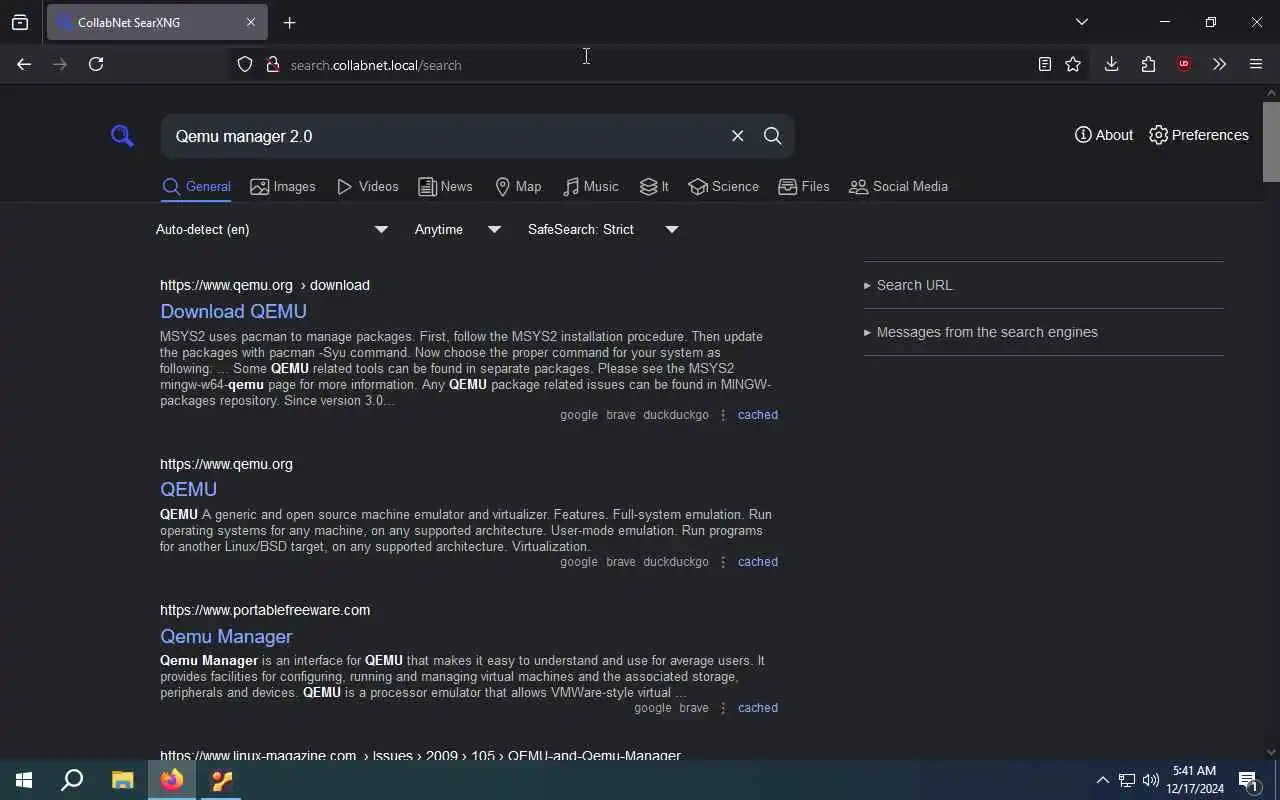Screen dimensions: 1280x800
Task: Click Firefox in the taskbar
Action: coord(172,780)
